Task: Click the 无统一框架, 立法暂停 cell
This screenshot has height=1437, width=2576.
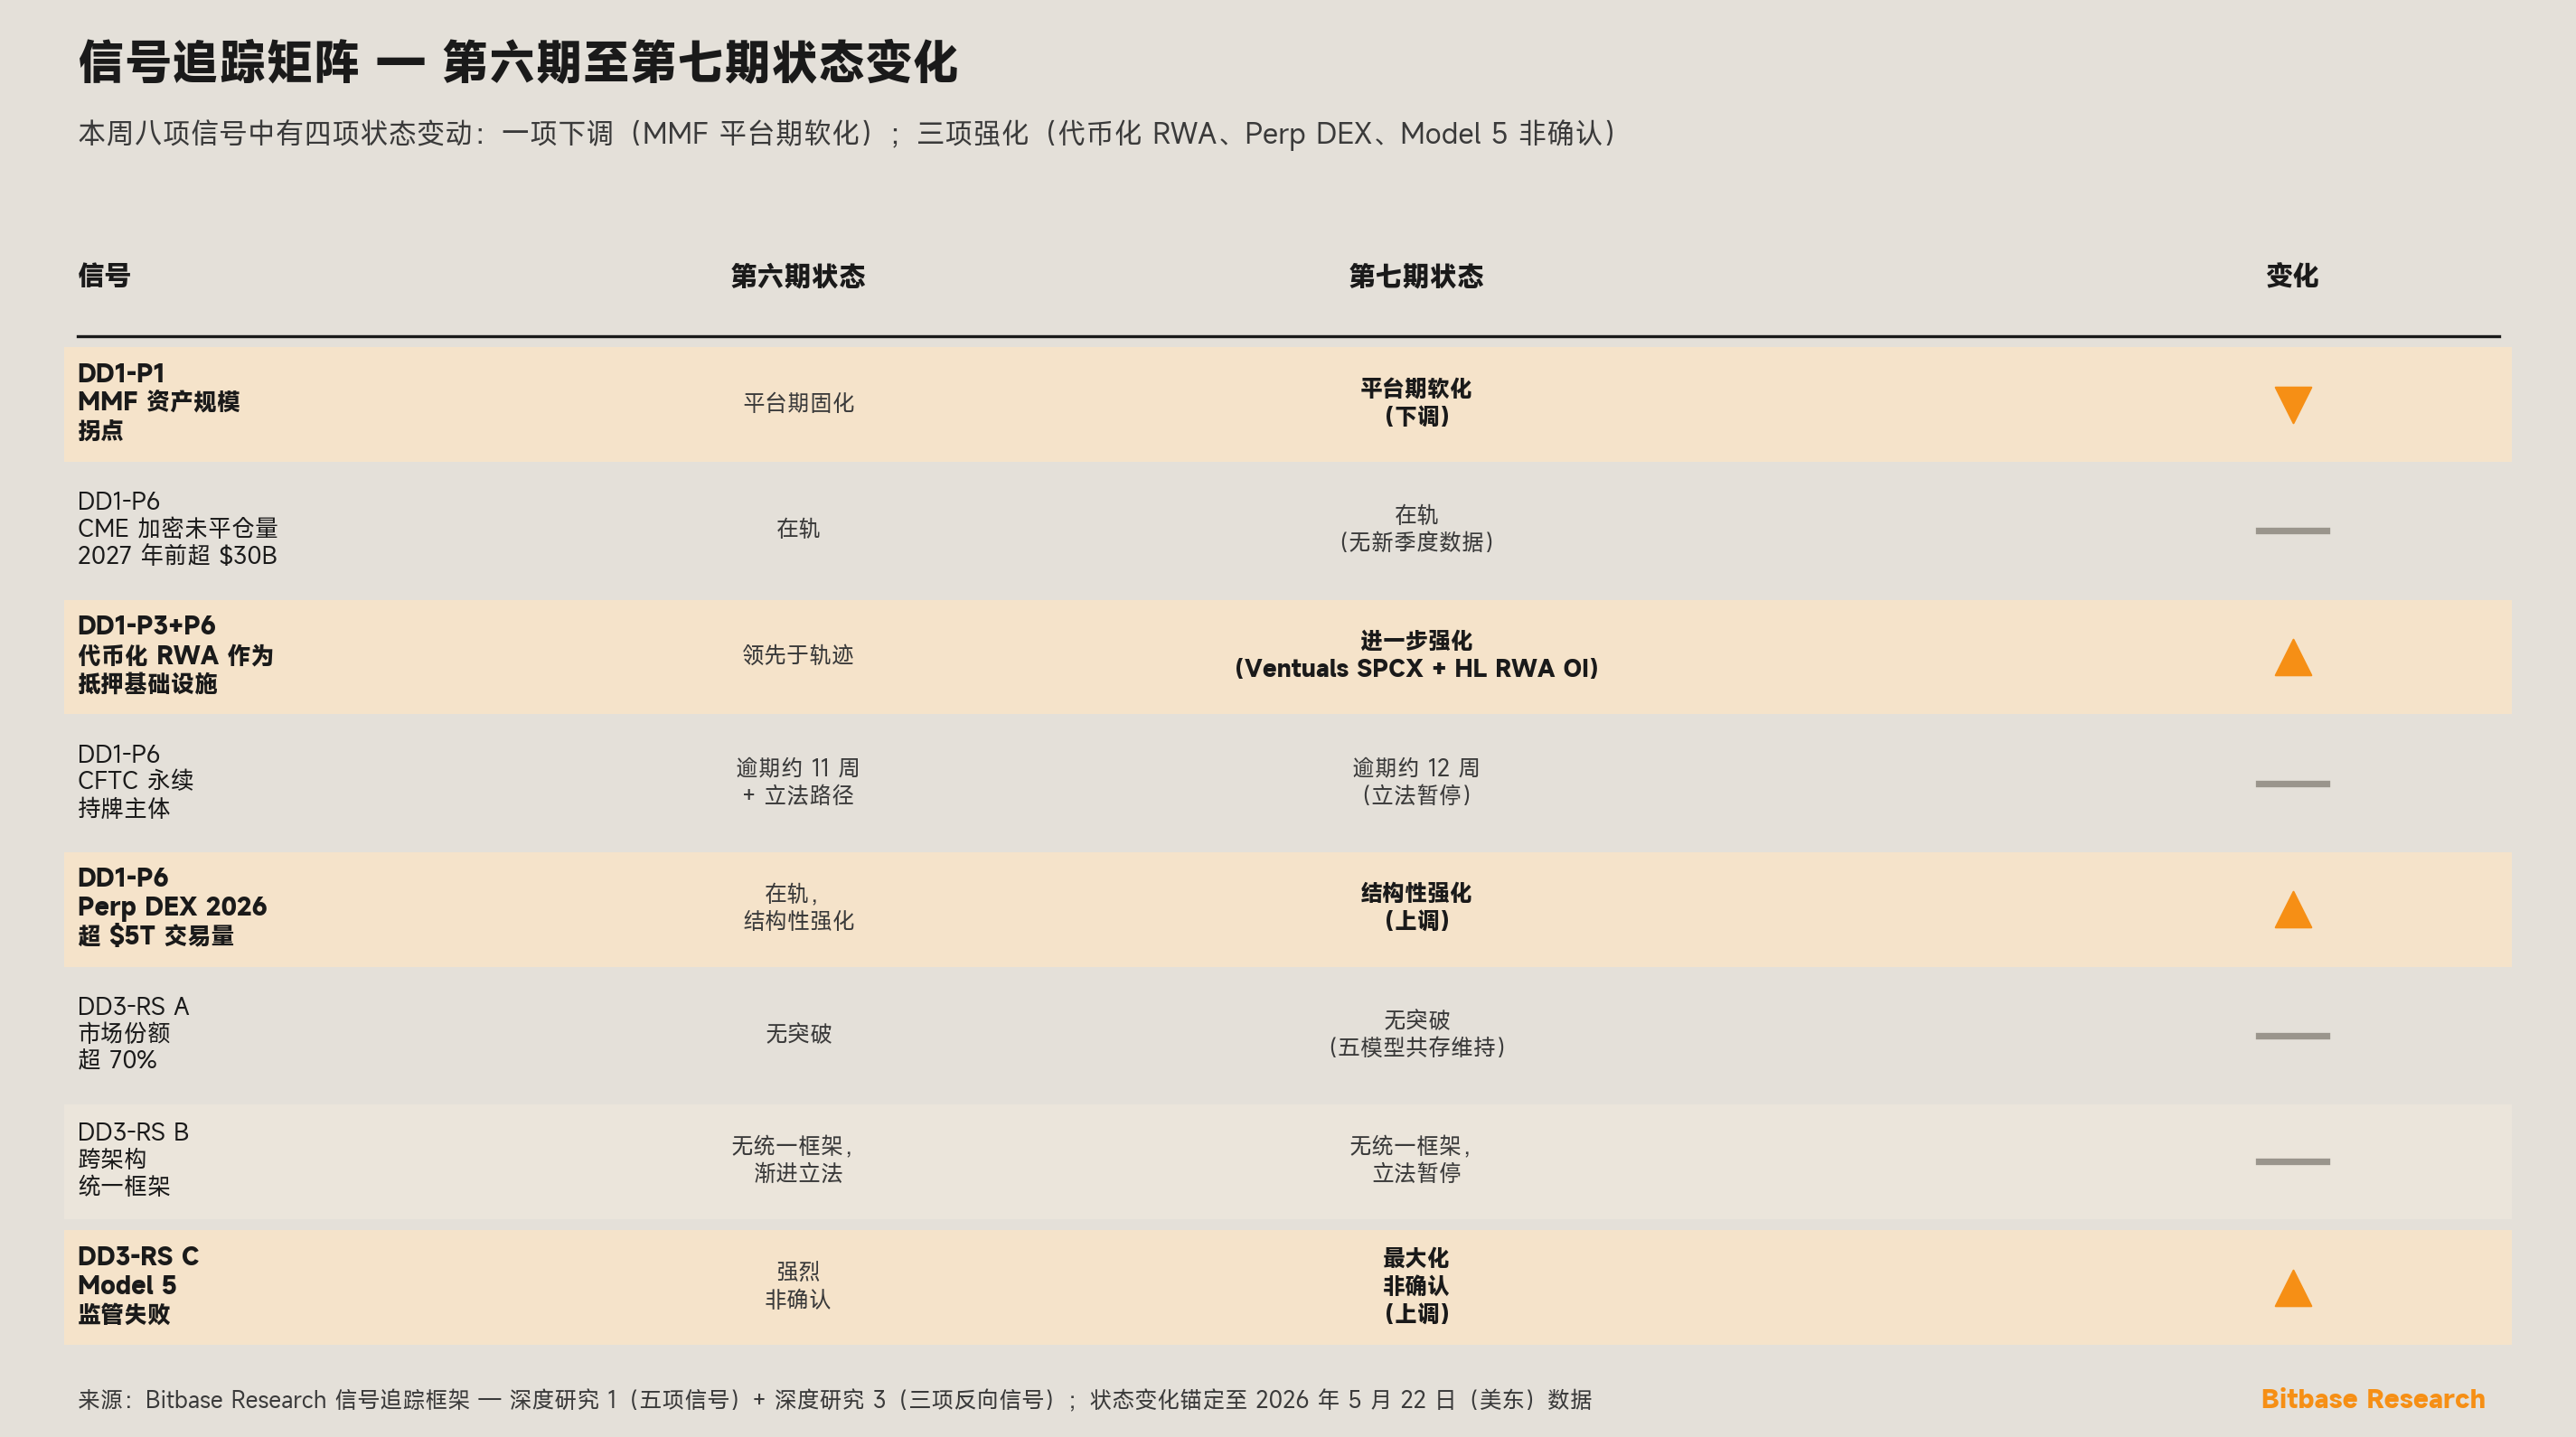Action: click(x=1410, y=1159)
